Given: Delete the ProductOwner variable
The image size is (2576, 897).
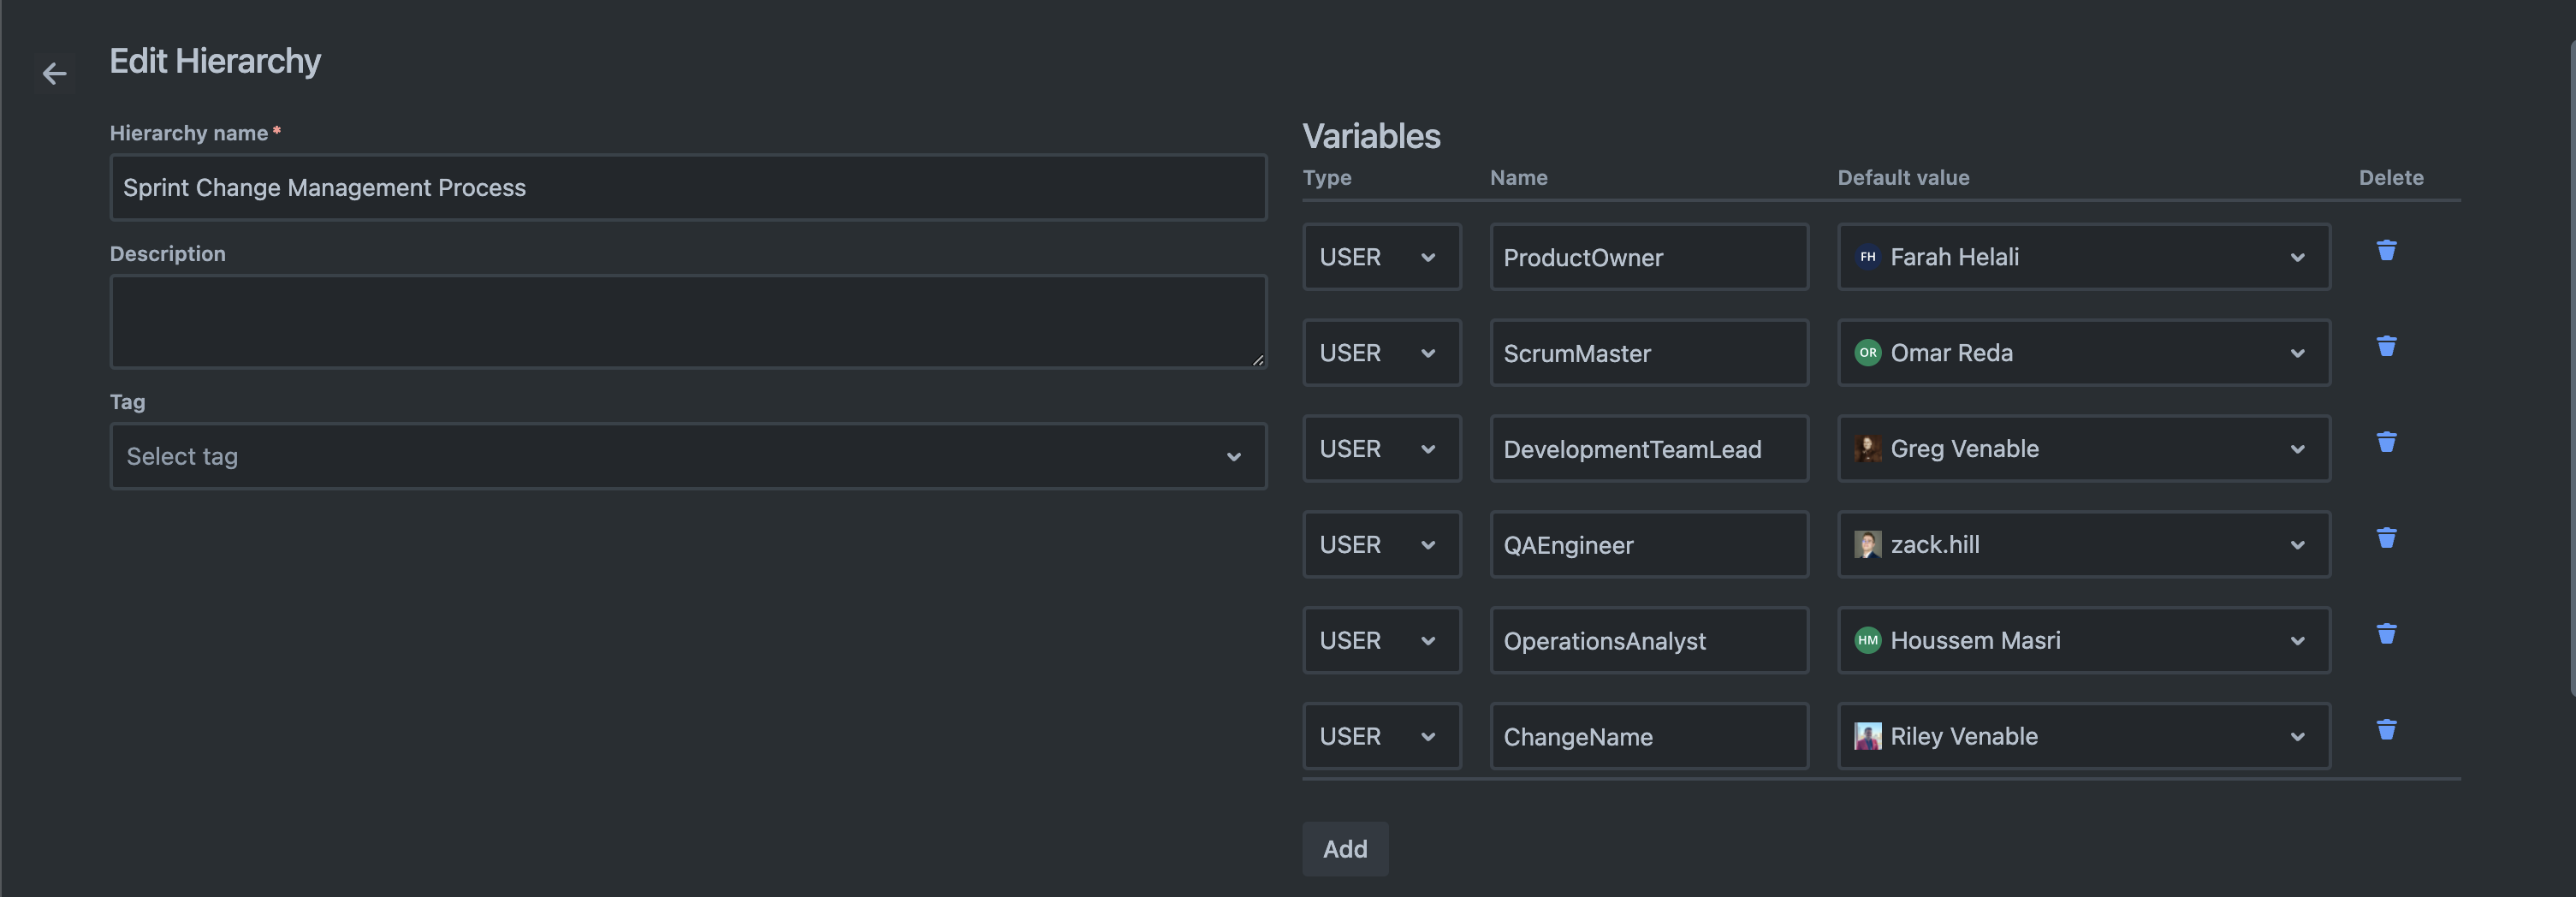Looking at the screenshot, I should pyautogui.click(x=2386, y=250).
